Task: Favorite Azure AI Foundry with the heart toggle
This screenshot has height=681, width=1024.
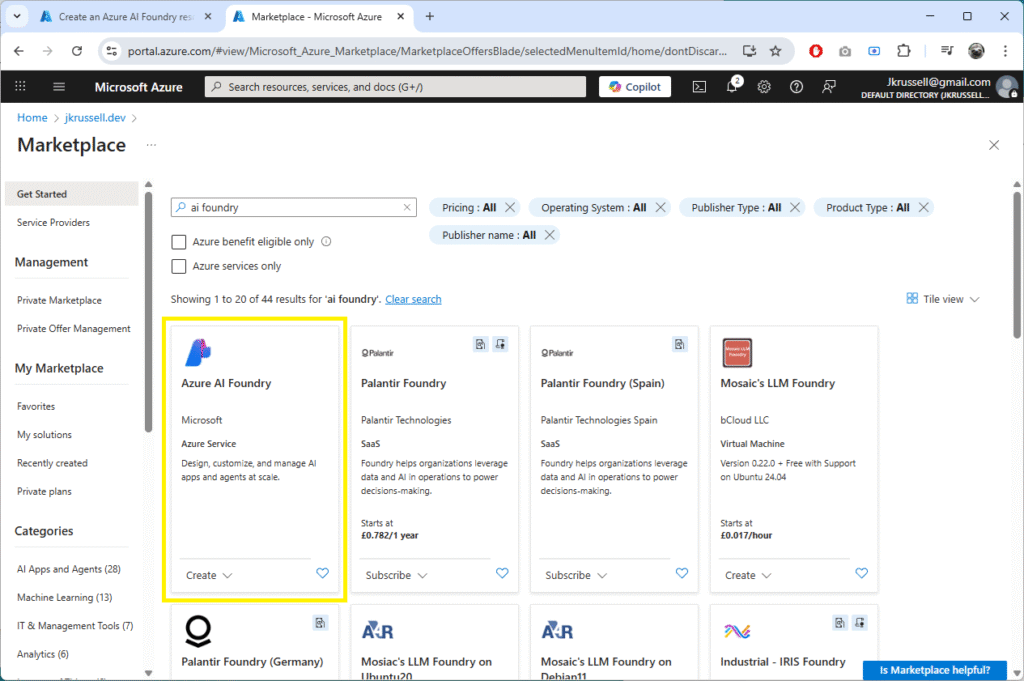Action: (x=322, y=573)
